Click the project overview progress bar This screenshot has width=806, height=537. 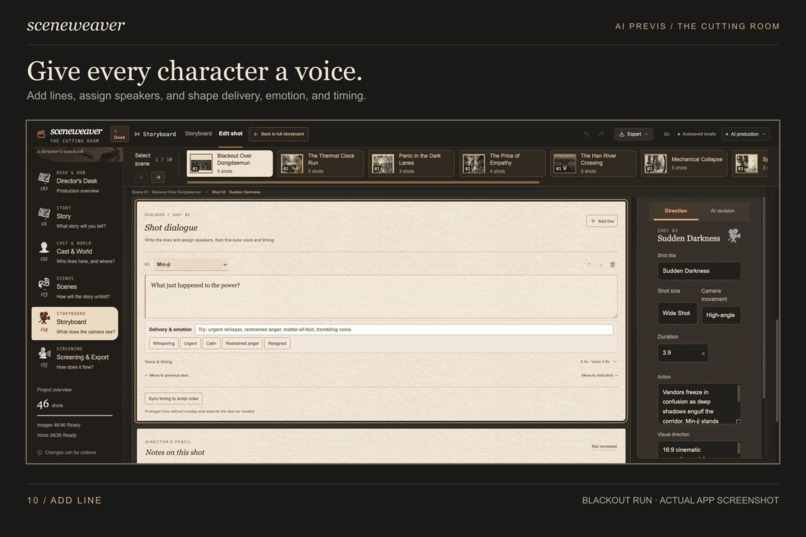coord(75,415)
